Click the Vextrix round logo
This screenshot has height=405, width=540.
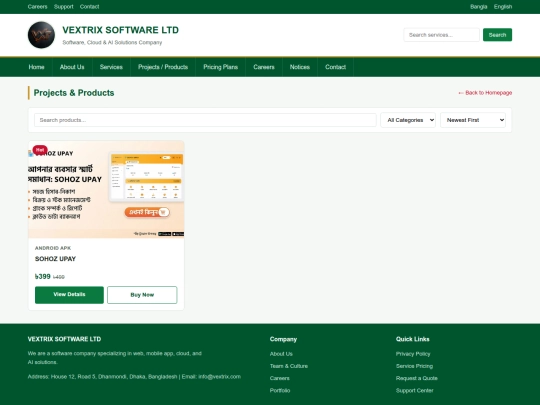point(41,35)
